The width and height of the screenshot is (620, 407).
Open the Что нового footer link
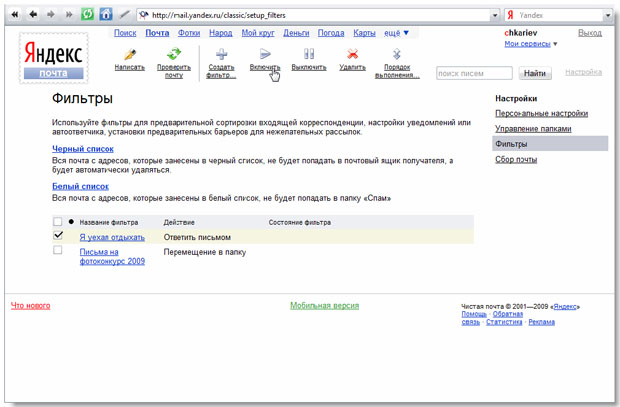30,305
